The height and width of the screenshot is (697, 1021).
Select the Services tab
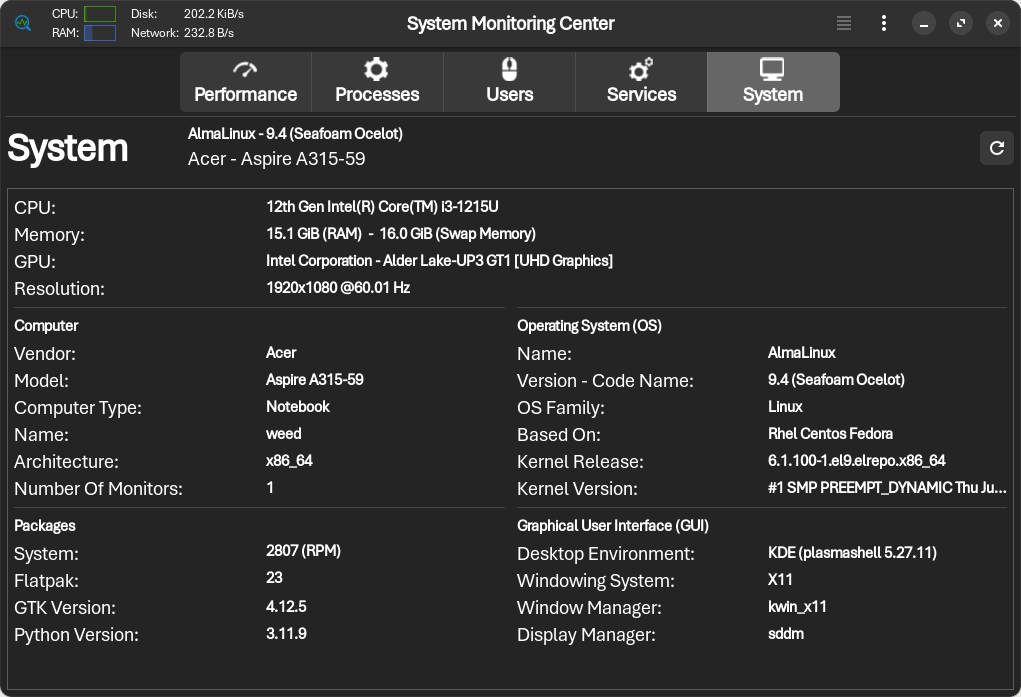click(641, 82)
